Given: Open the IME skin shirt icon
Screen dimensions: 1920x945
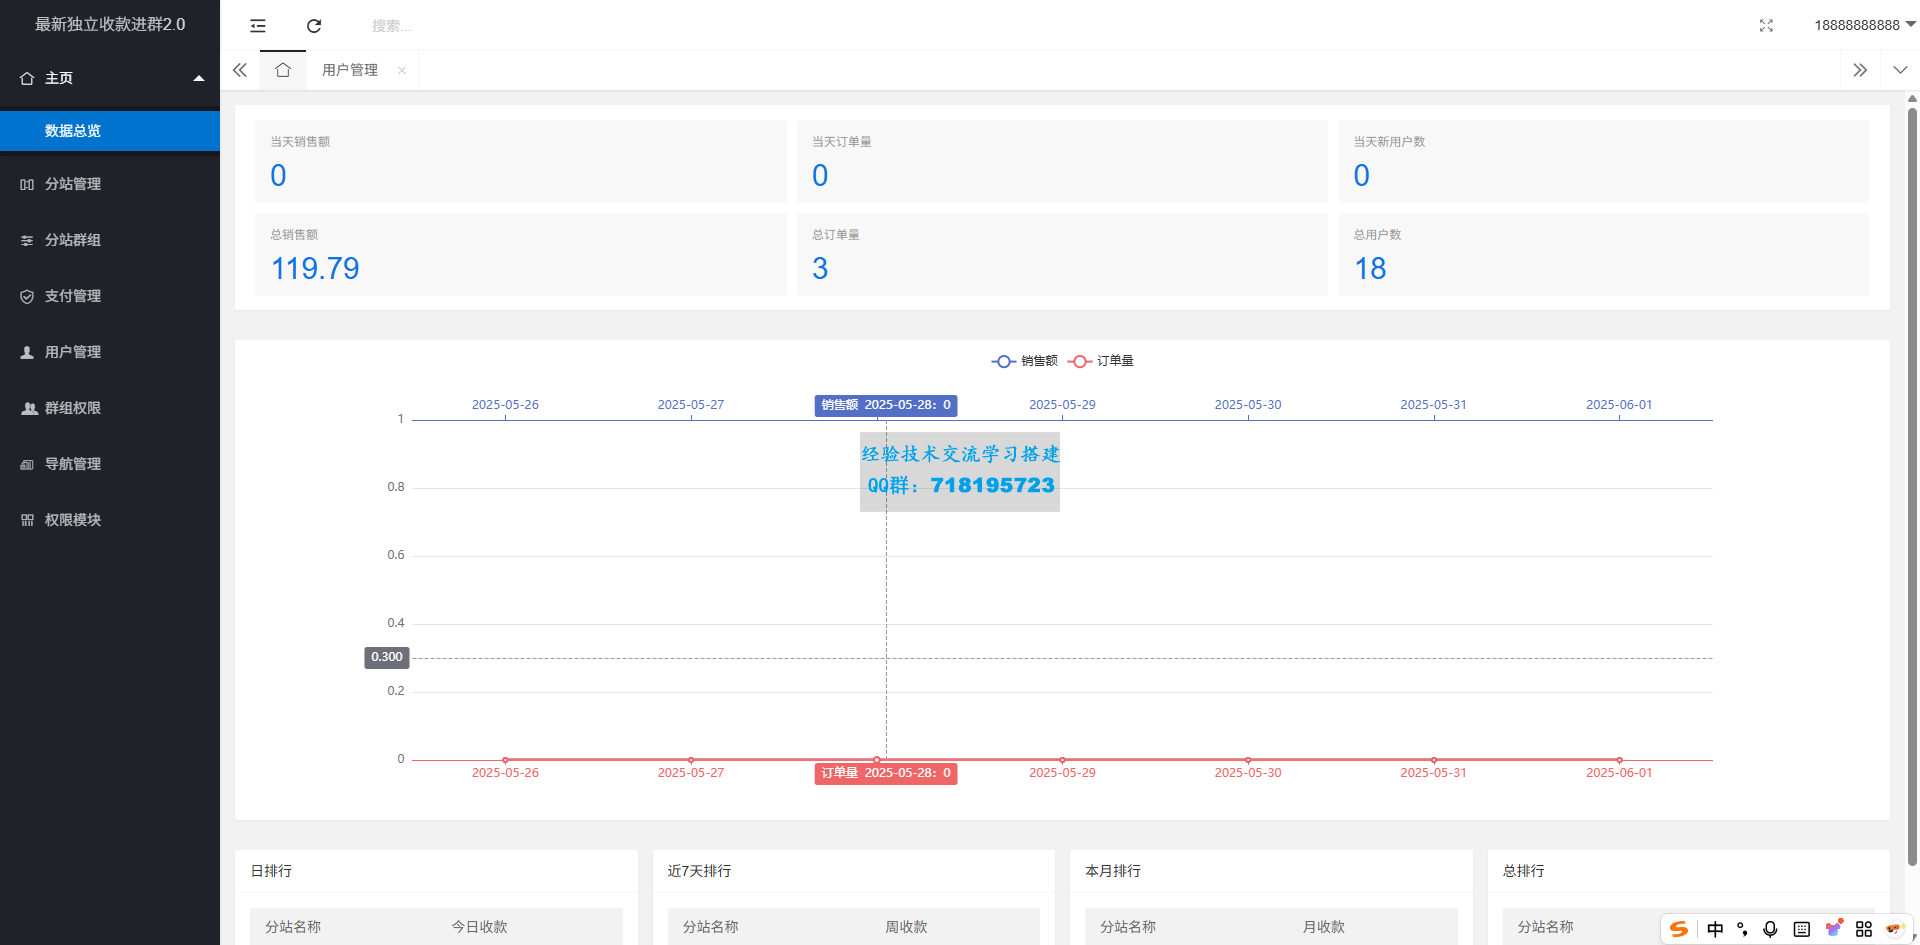Looking at the screenshot, I should pos(1833,928).
